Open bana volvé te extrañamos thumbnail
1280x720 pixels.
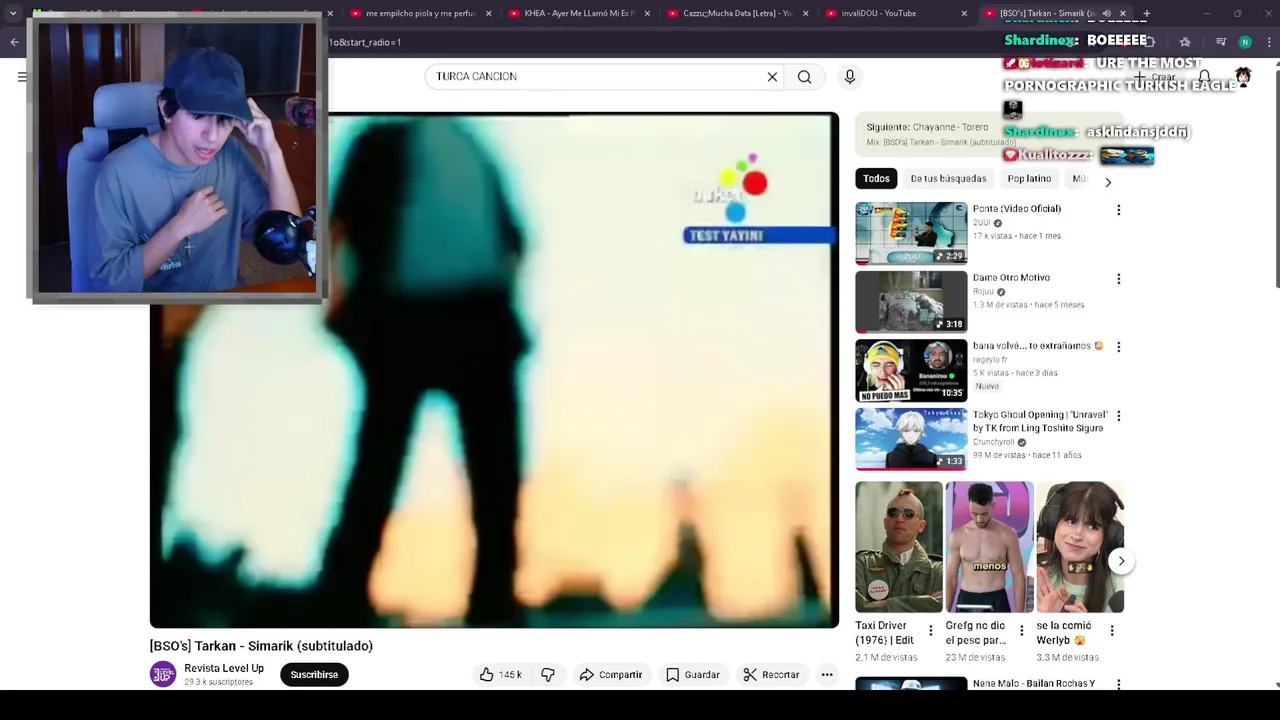point(911,370)
